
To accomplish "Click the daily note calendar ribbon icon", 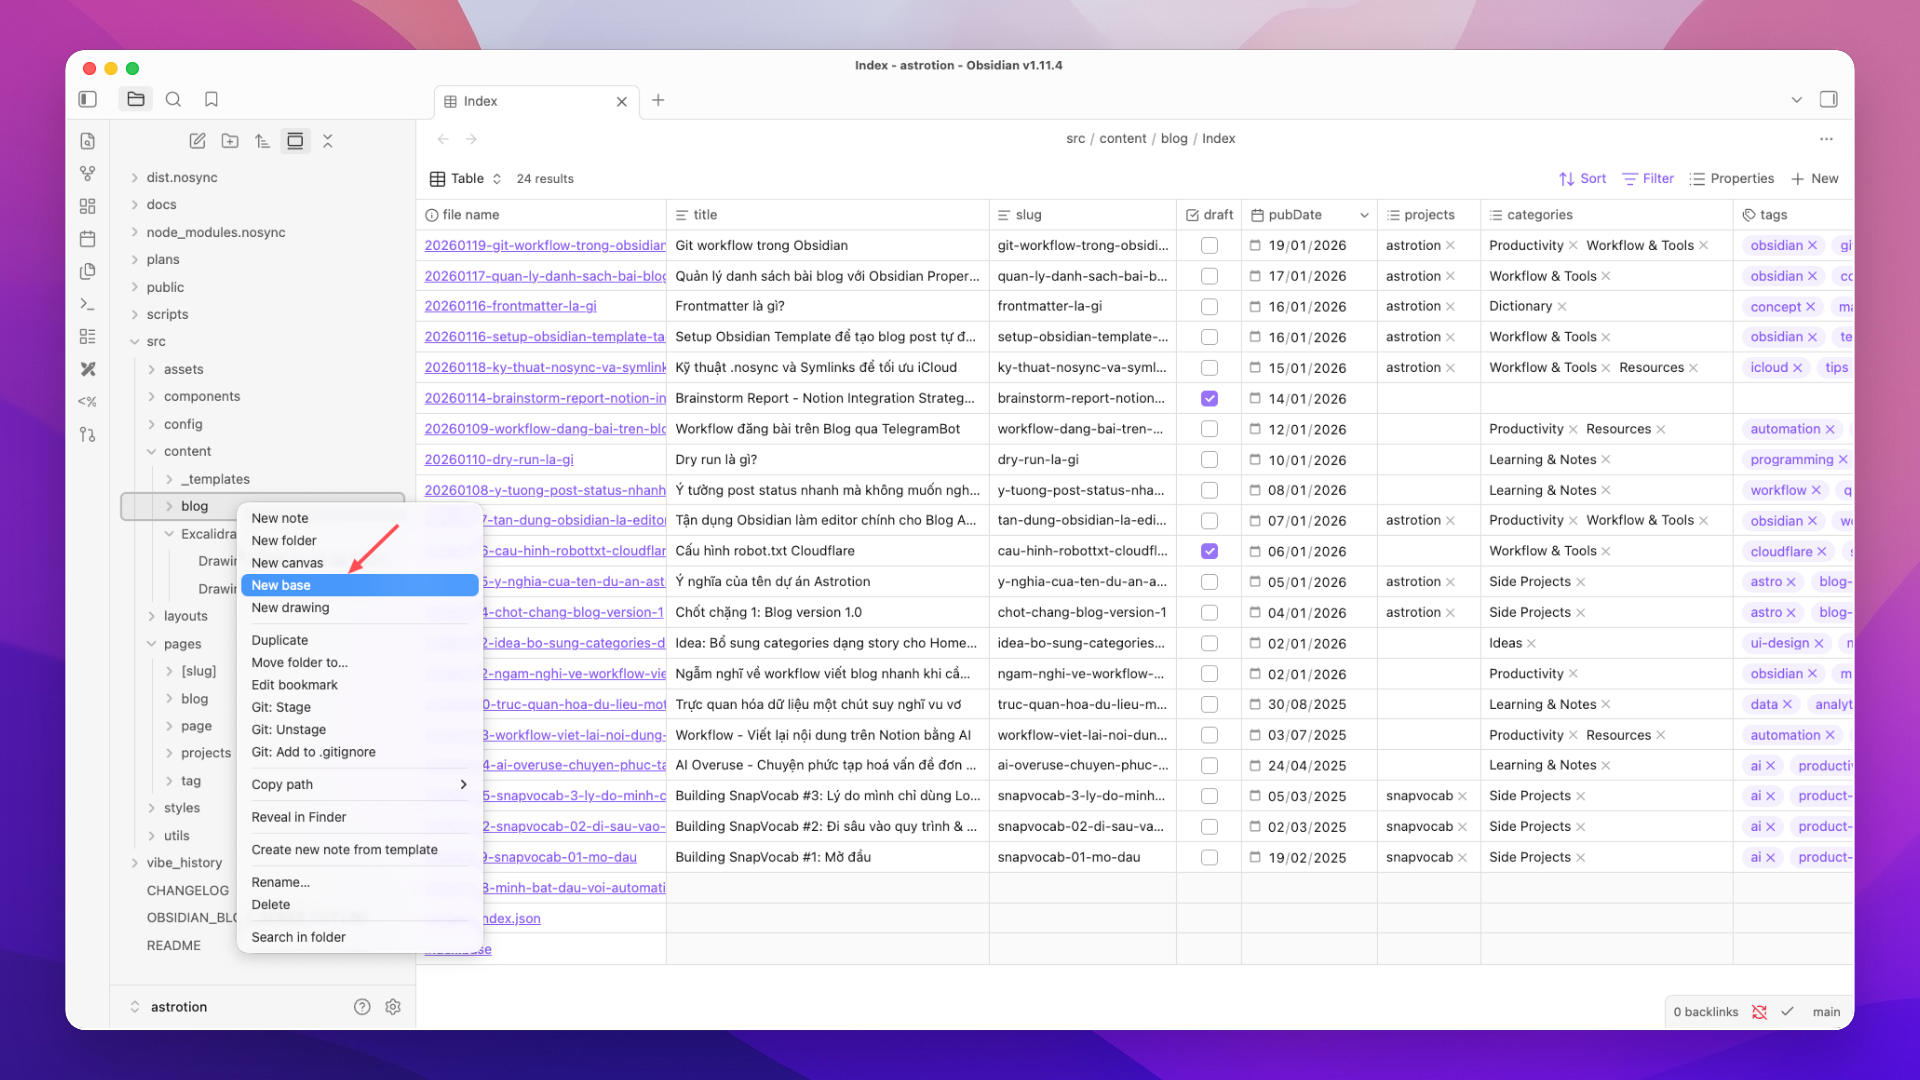I will pos(88,239).
